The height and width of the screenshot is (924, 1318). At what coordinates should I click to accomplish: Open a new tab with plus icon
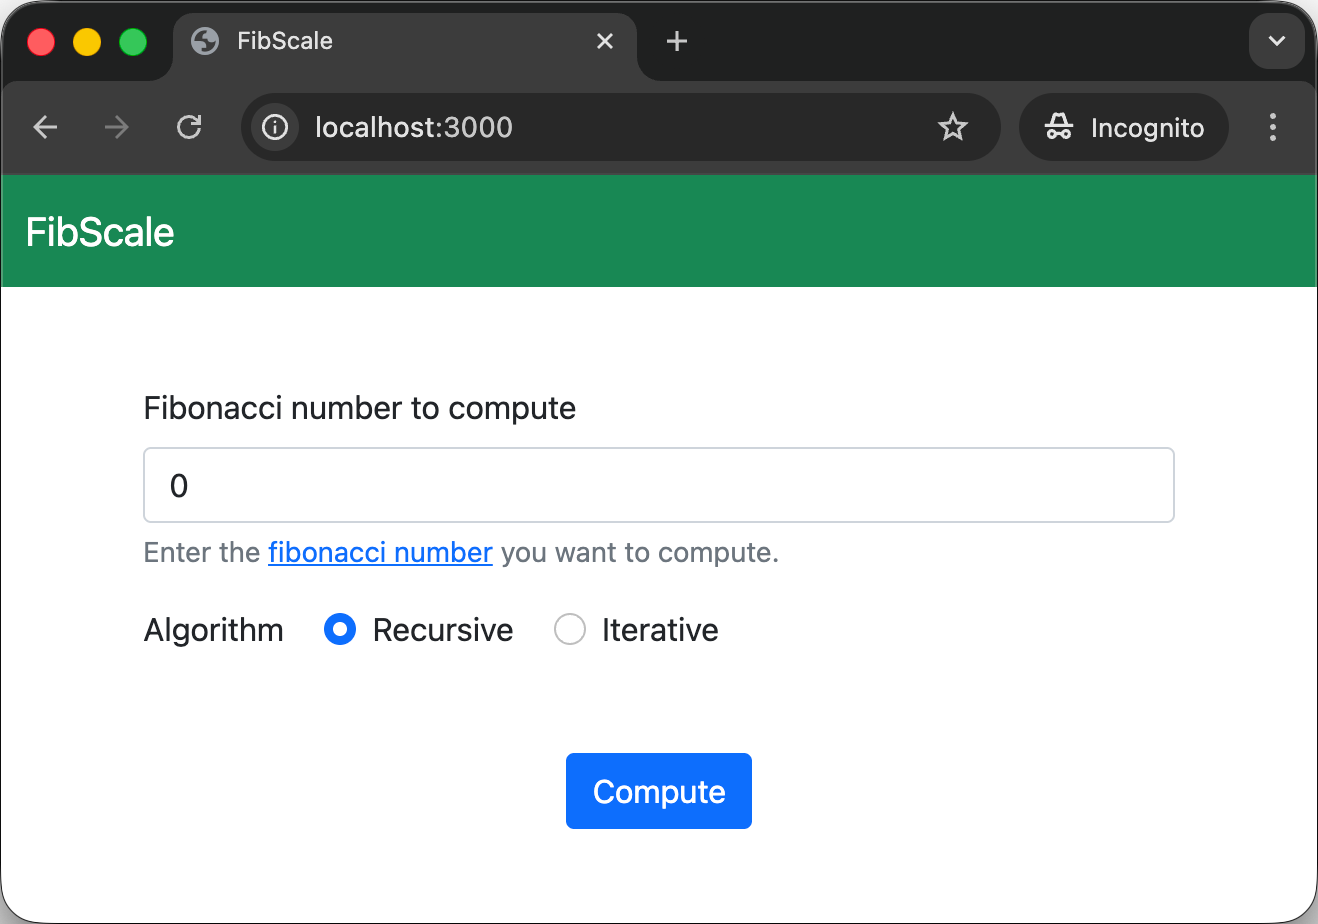pos(677,41)
